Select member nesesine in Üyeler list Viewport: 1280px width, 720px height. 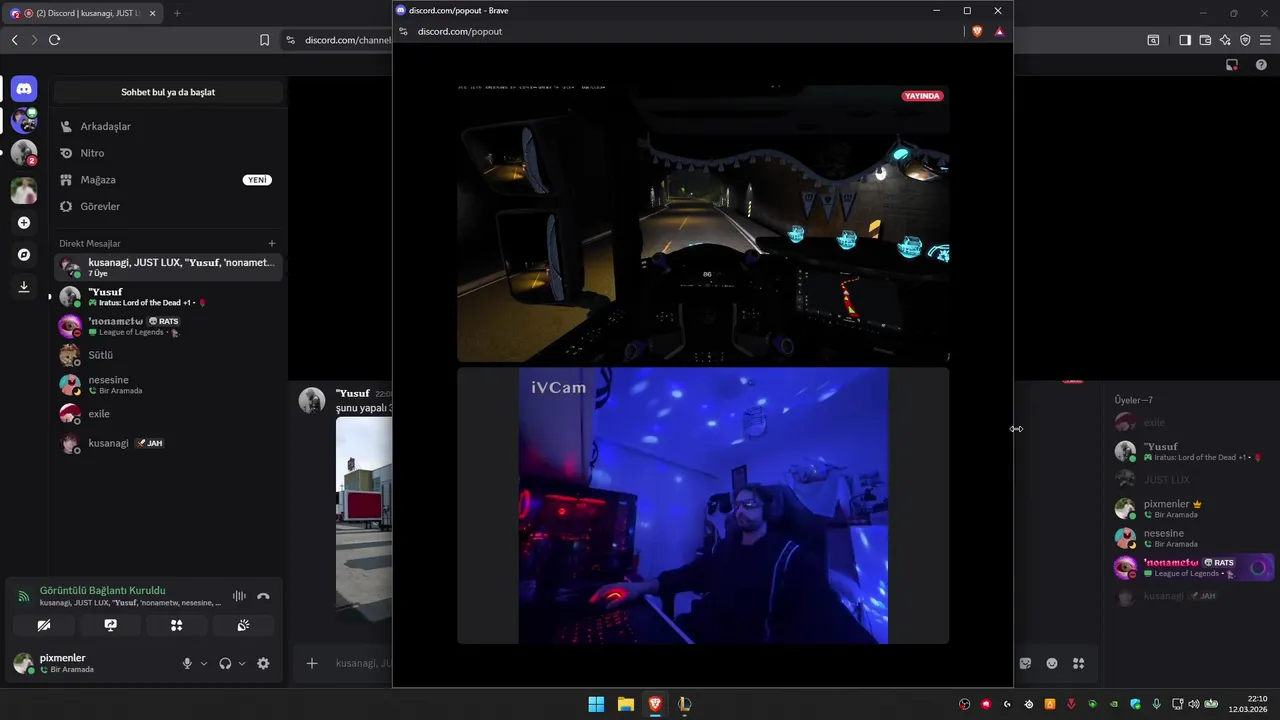[1193, 538]
